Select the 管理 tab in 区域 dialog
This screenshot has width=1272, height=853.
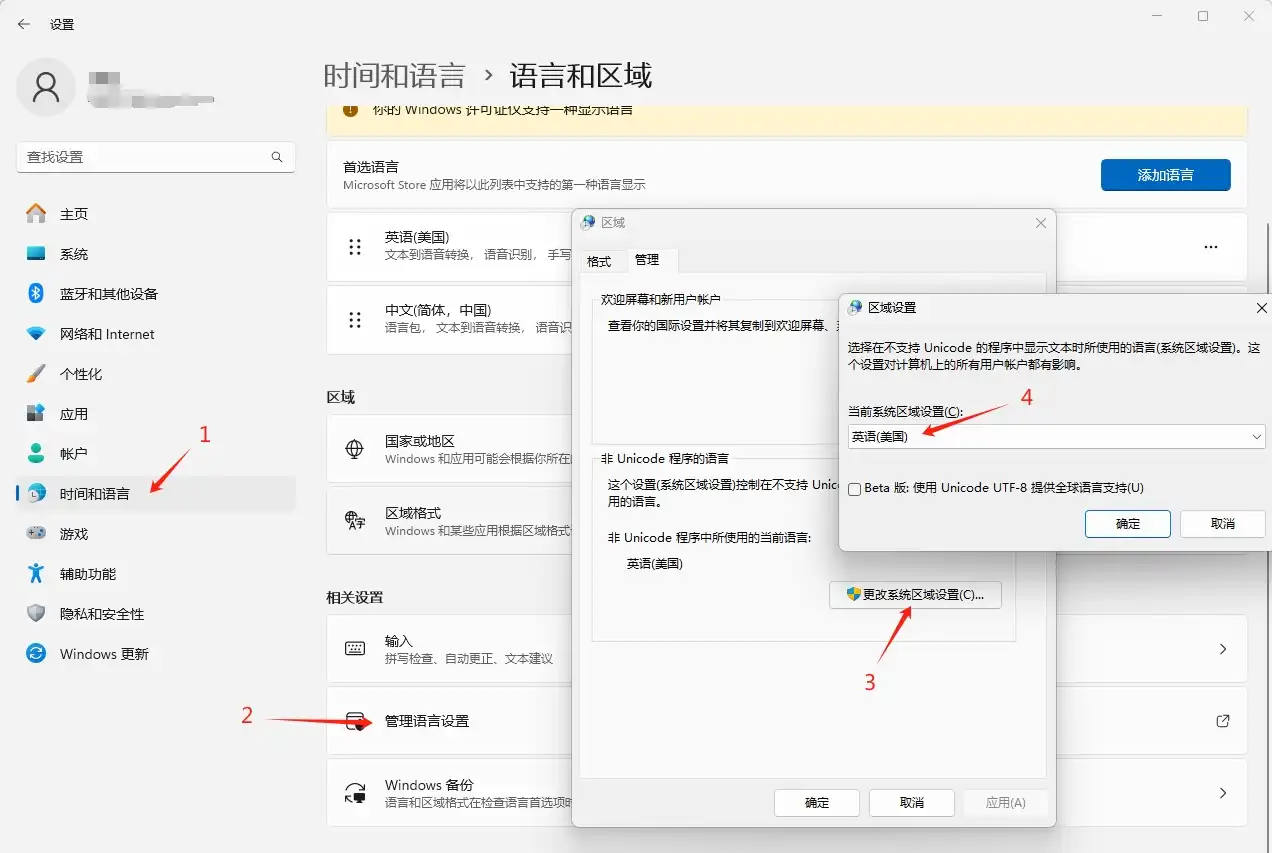point(648,260)
